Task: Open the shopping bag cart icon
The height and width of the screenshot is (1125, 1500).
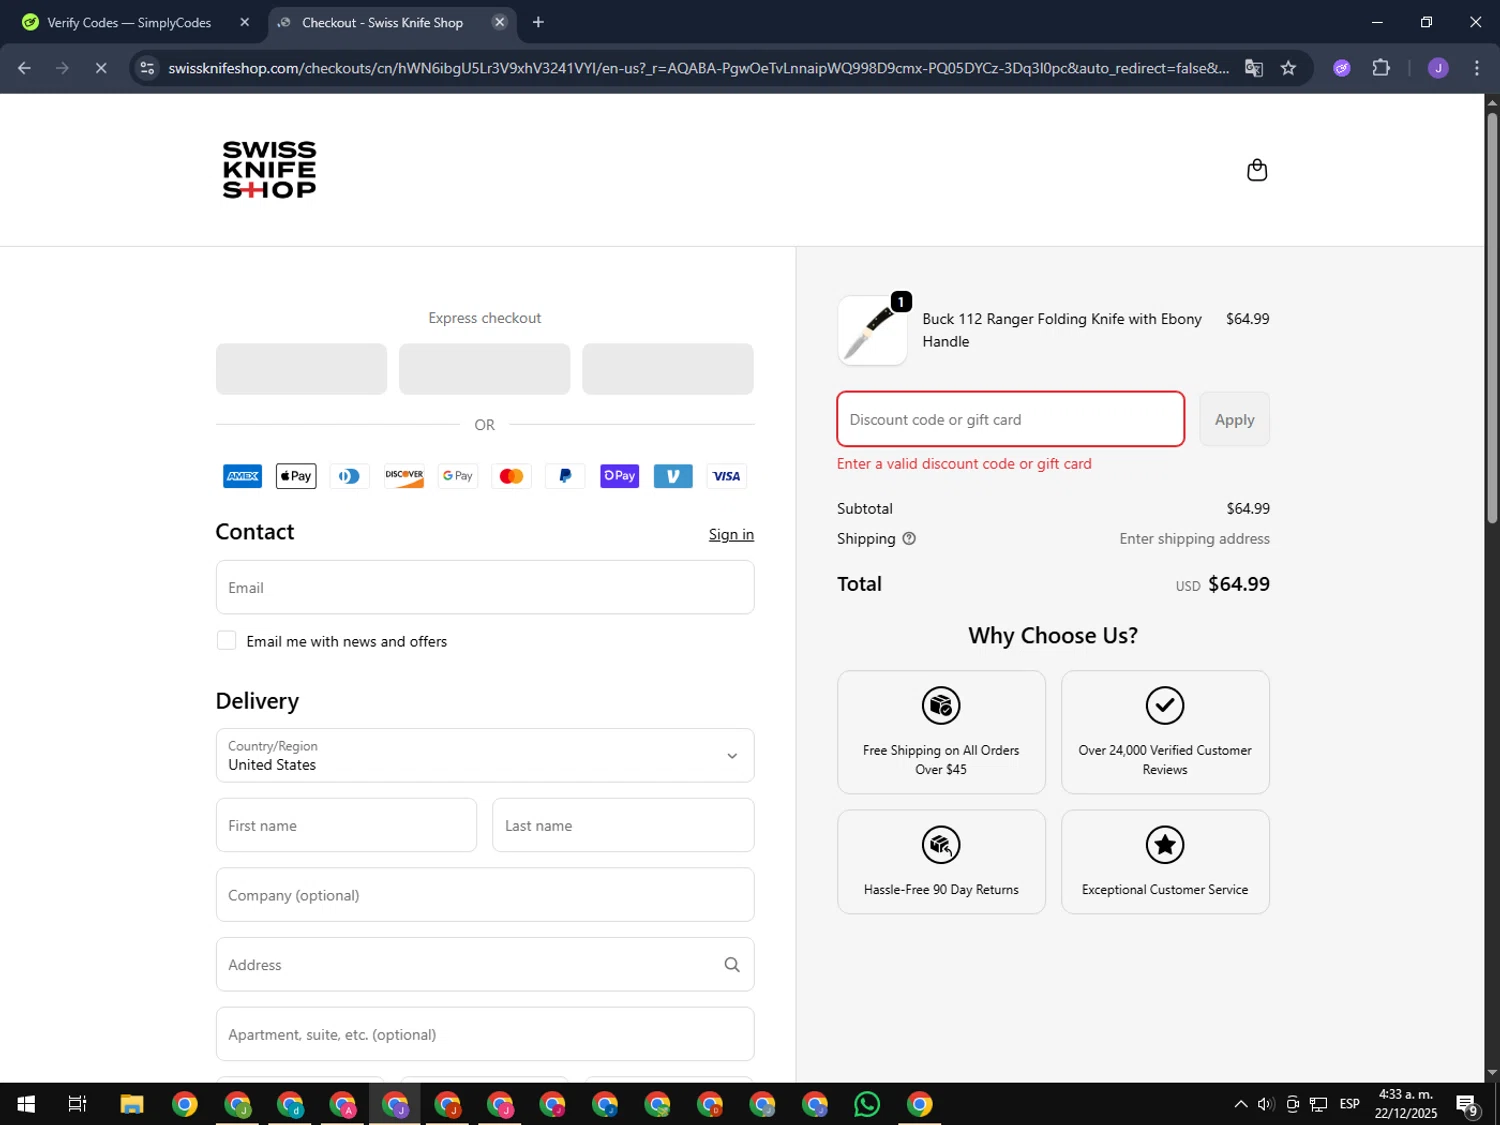Action: point(1257,170)
